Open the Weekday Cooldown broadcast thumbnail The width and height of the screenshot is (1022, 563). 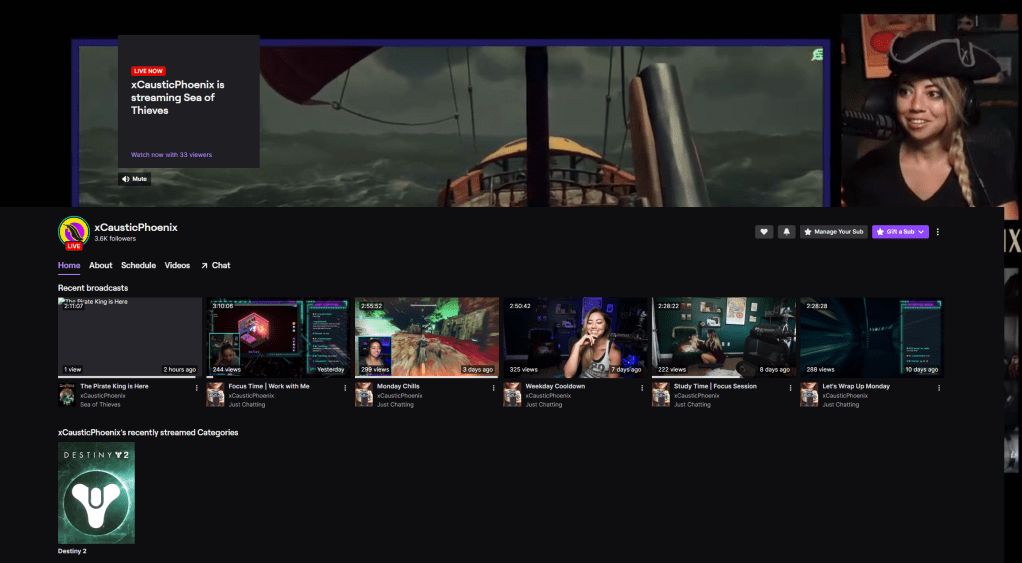575,337
